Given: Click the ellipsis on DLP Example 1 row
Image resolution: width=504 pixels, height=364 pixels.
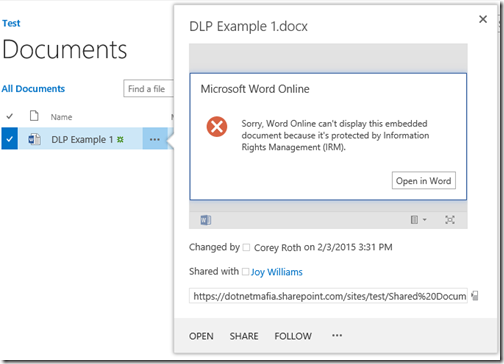Looking at the screenshot, I should [x=155, y=139].
